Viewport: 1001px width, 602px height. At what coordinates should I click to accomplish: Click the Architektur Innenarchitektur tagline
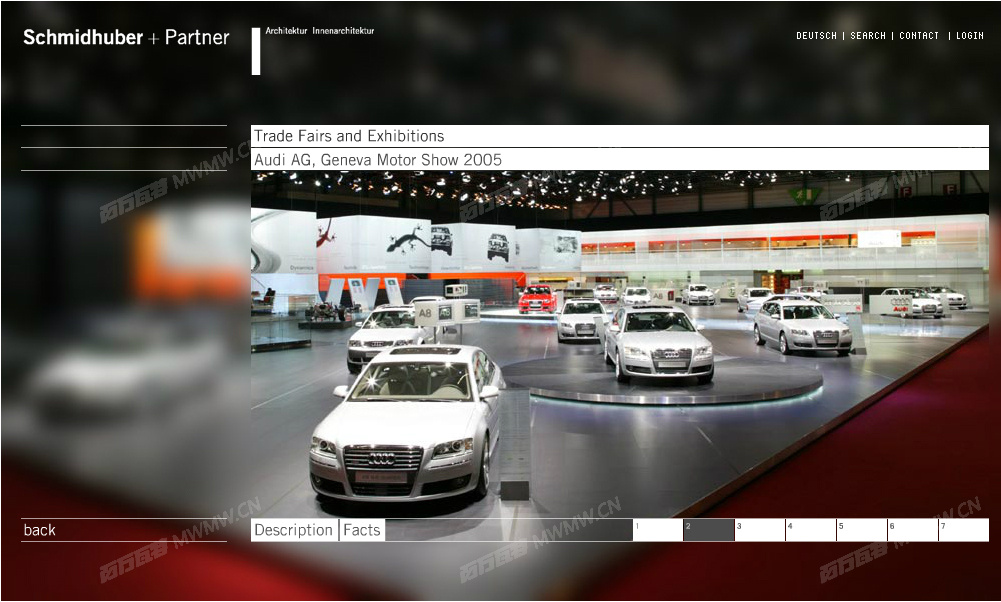(319, 31)
